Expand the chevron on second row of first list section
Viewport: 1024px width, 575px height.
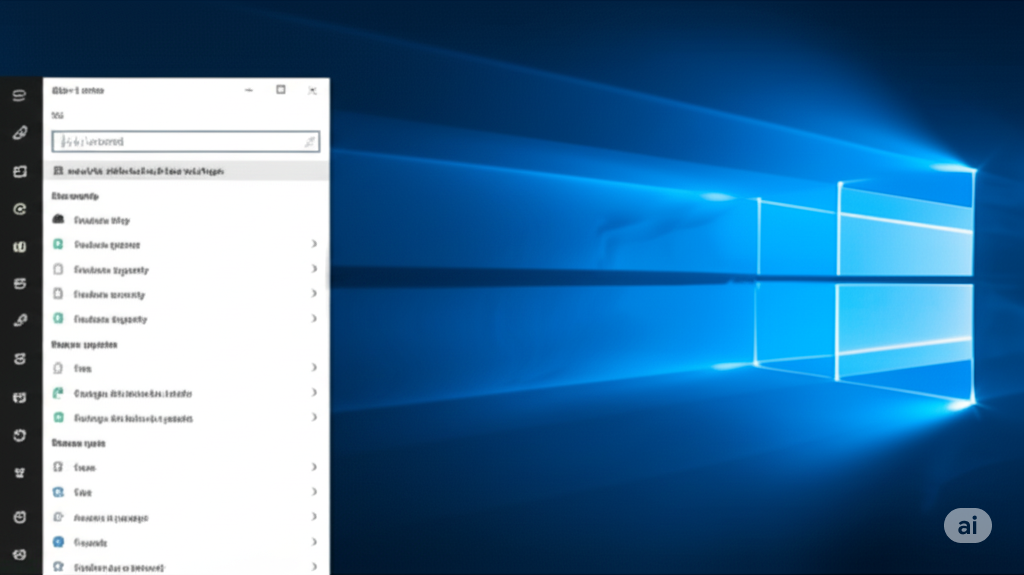[x=314, y=244]
